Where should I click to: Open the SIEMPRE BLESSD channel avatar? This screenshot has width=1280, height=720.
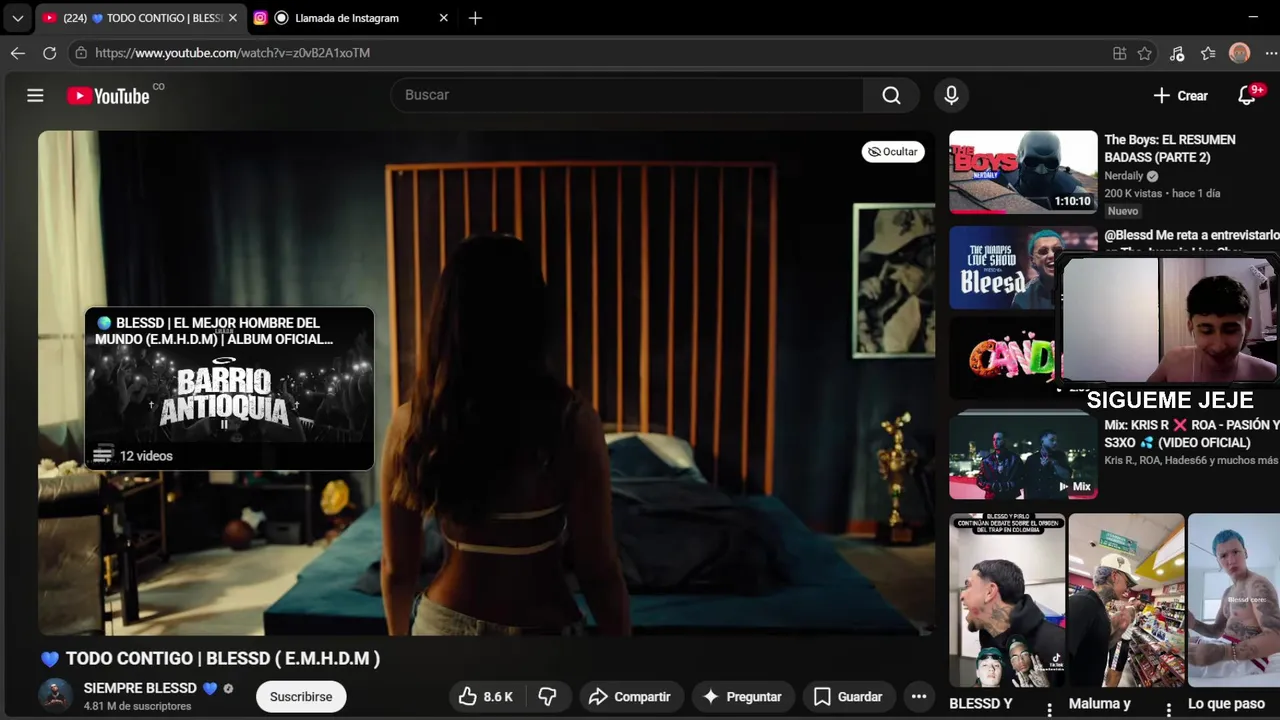tap(56, 696)
